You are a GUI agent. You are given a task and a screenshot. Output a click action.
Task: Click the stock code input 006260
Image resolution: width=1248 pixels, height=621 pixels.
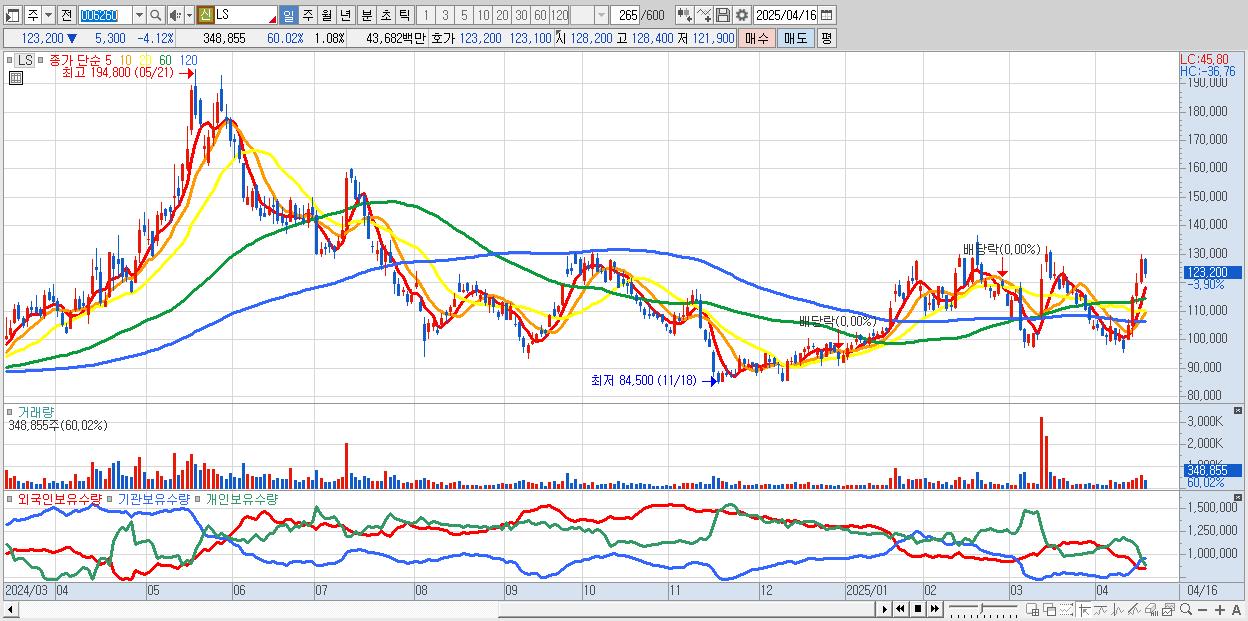pos(105,15)
